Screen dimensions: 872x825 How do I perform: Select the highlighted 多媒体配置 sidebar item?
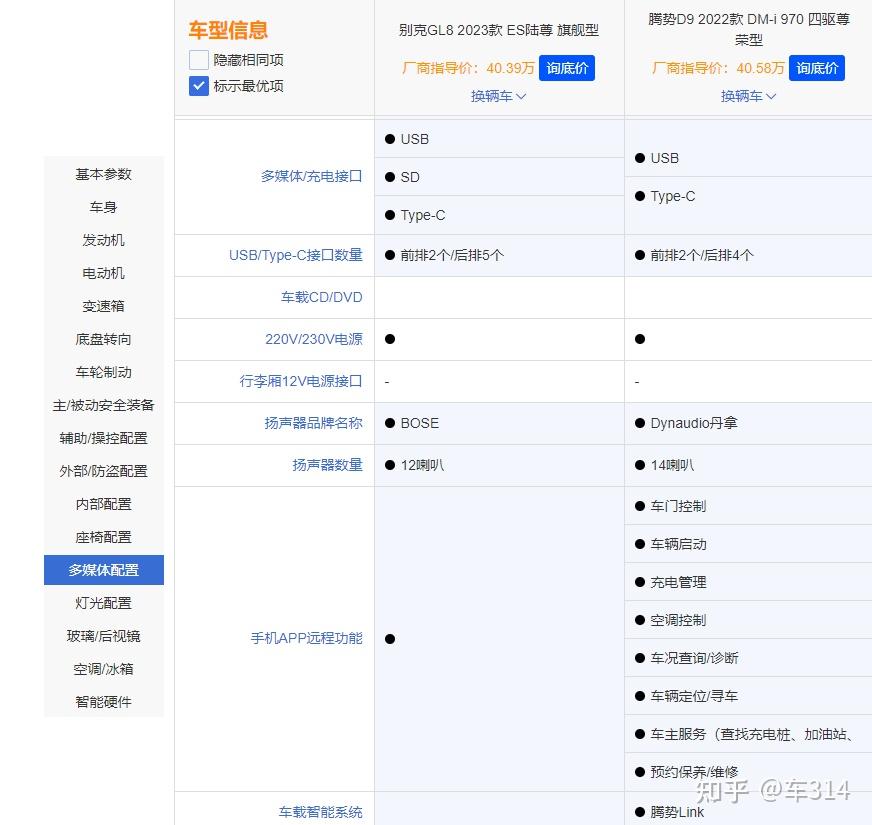pyautogui.click(x=102, y=570)
